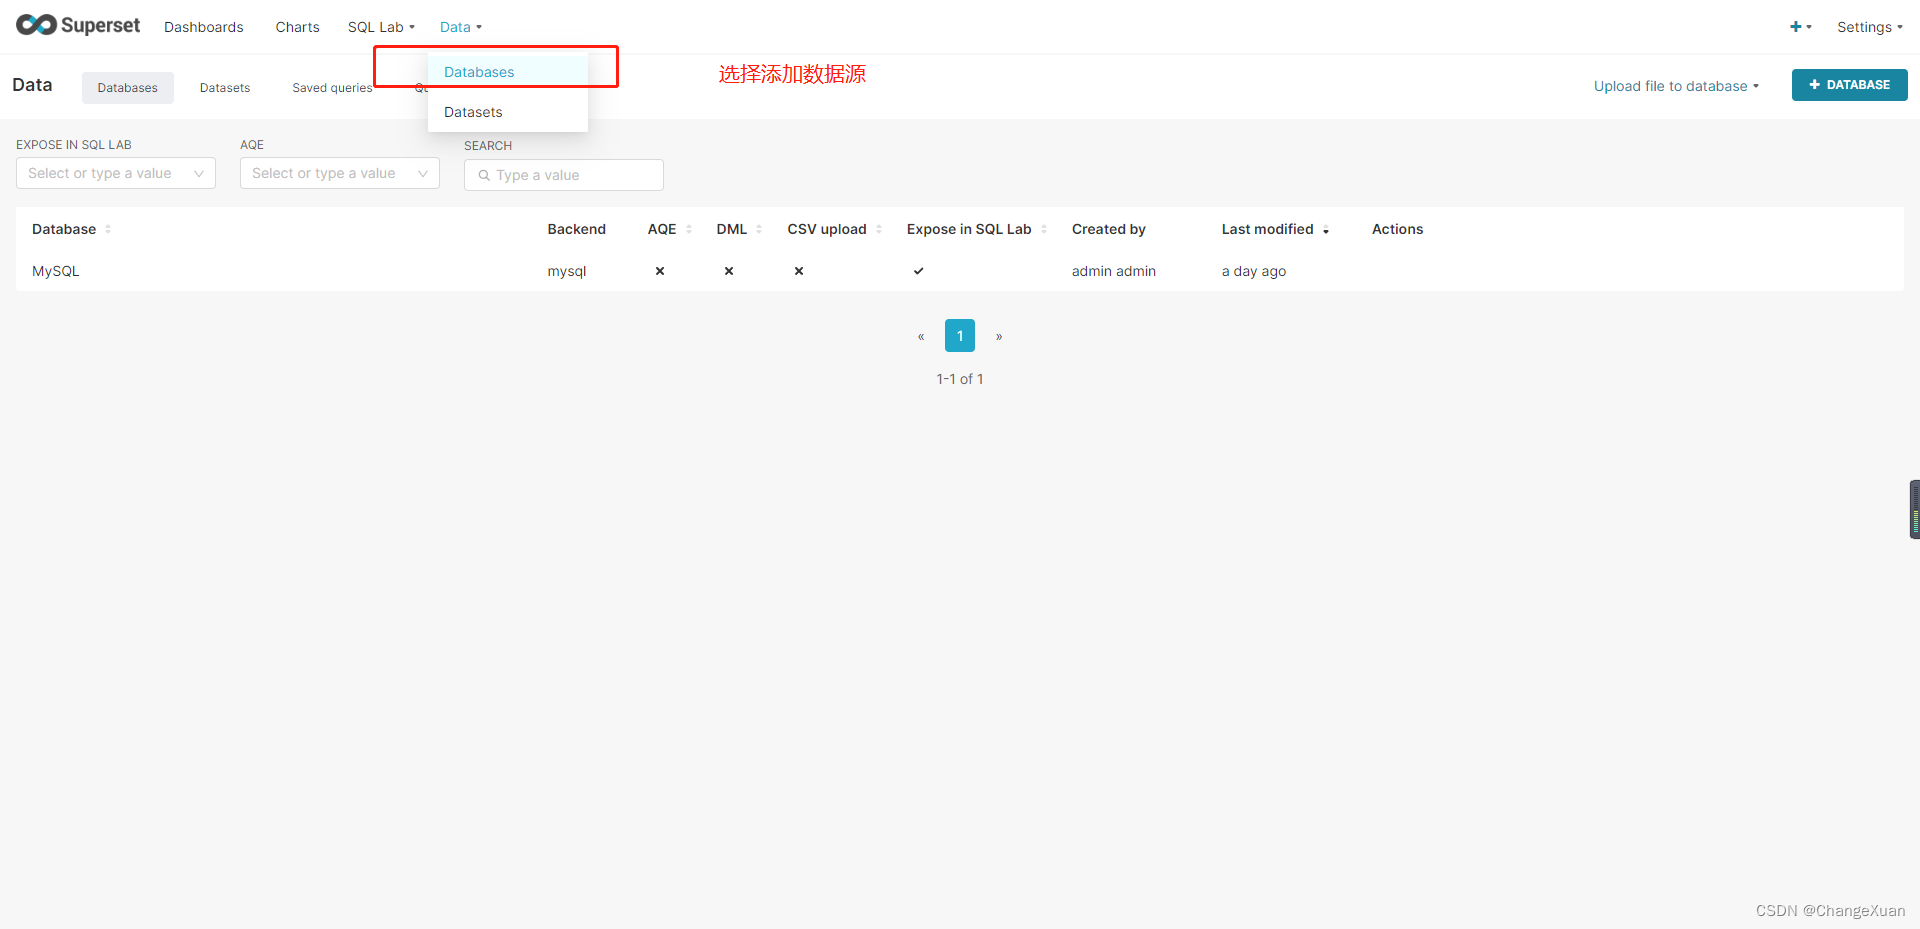
Task: Click the Backend column header
Action: click(577, 229)
